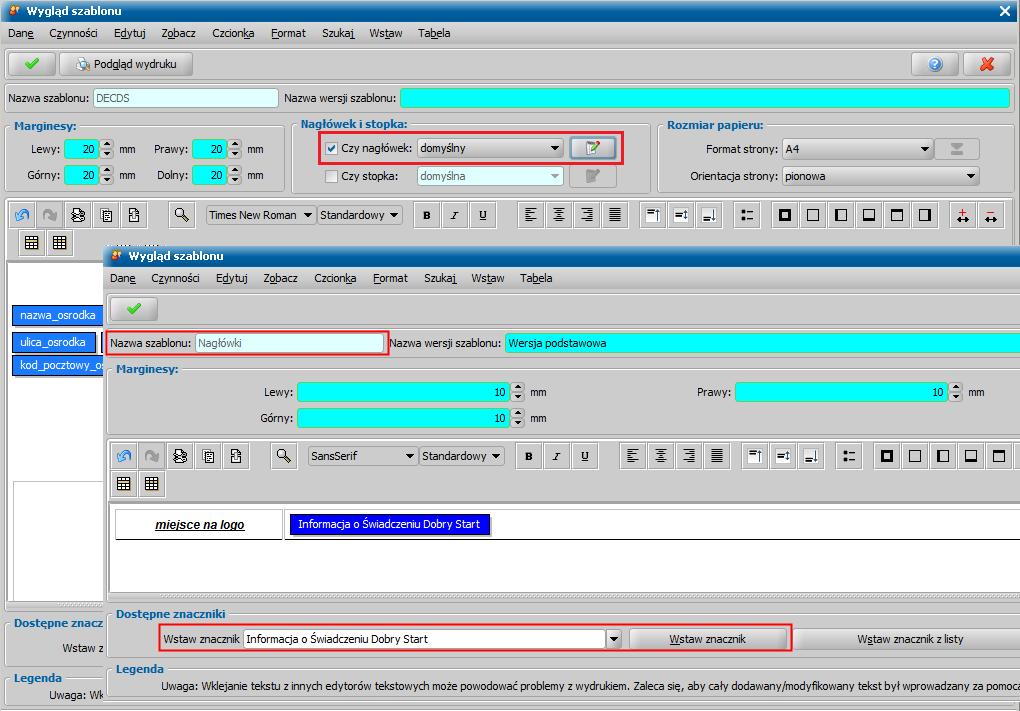
Task: Toggle bold in rear window toolbar
Action: [427, 215]
